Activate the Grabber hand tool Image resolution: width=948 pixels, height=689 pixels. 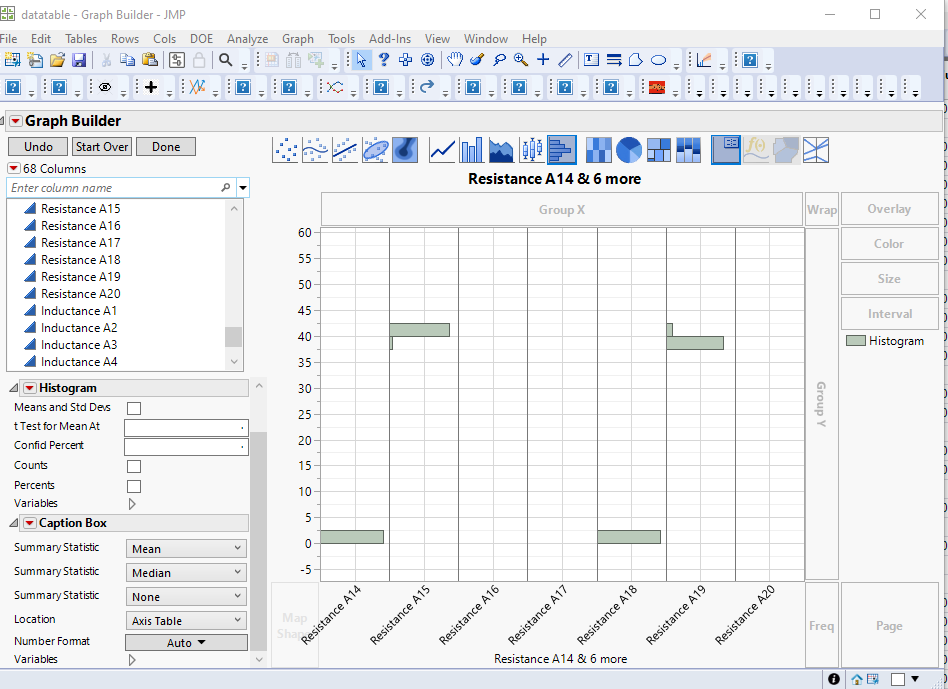455,60
